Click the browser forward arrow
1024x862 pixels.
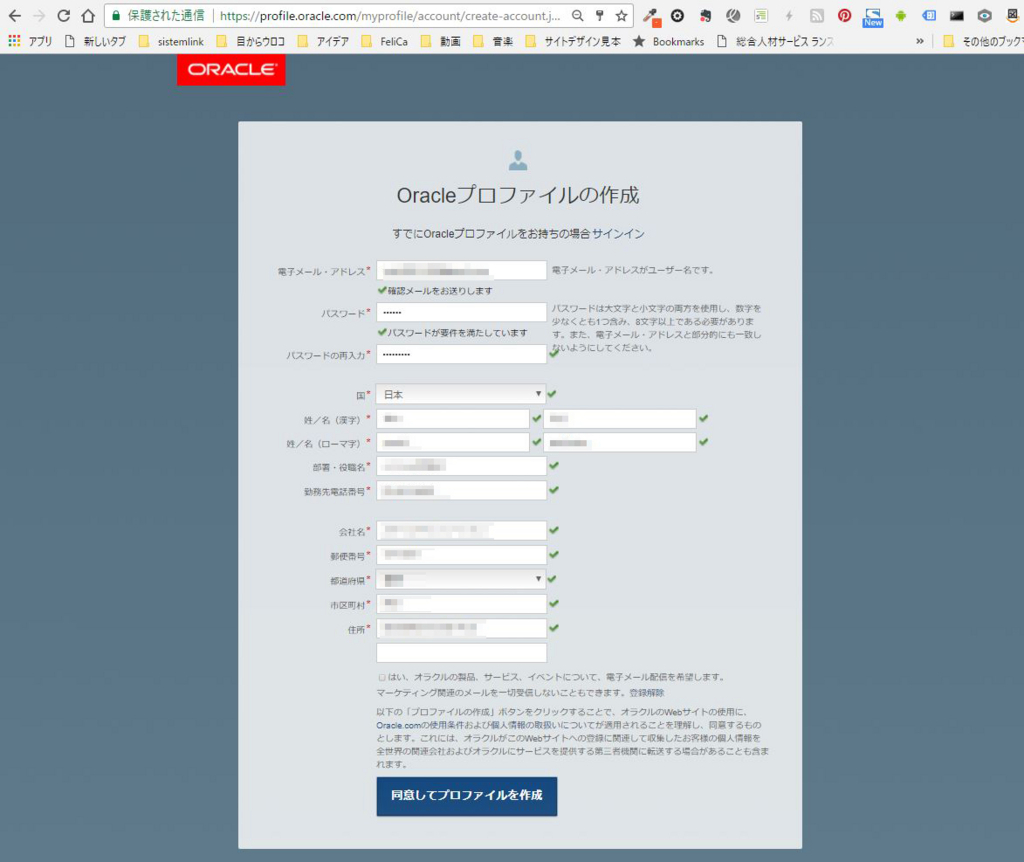pos(39,16)
